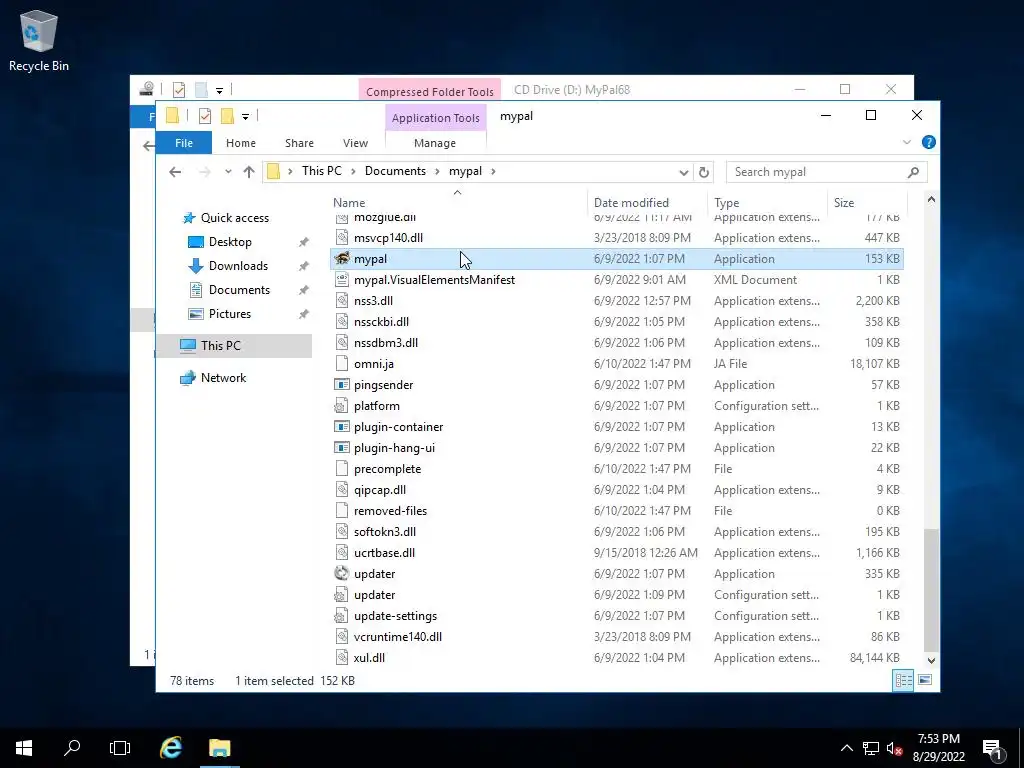This screenshot has height=768, width=1024.
Task: Open Desktop in navigation pane
Action: [230, 242]
